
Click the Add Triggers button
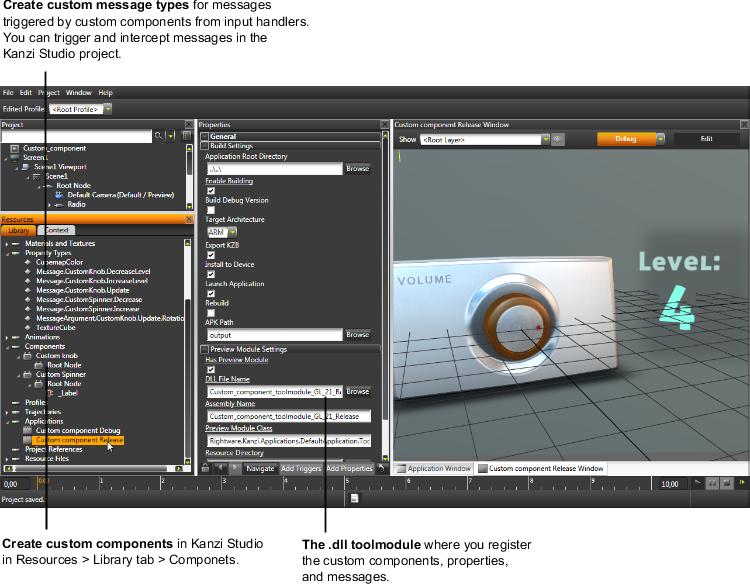point(301,468)
